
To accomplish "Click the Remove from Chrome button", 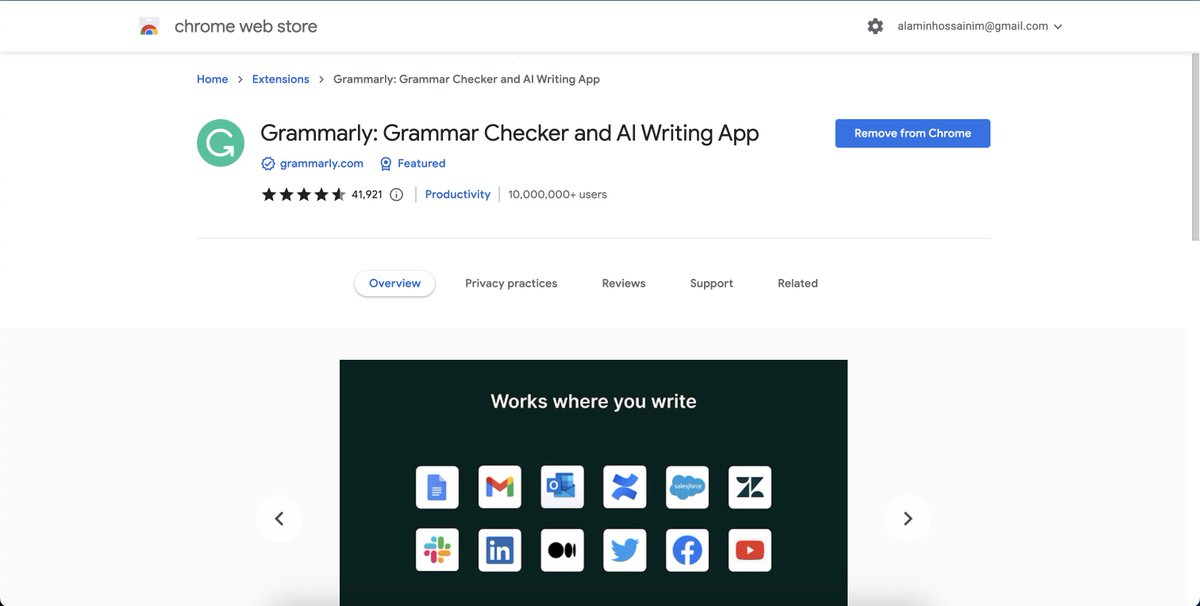I will click(x=913, y=133).
